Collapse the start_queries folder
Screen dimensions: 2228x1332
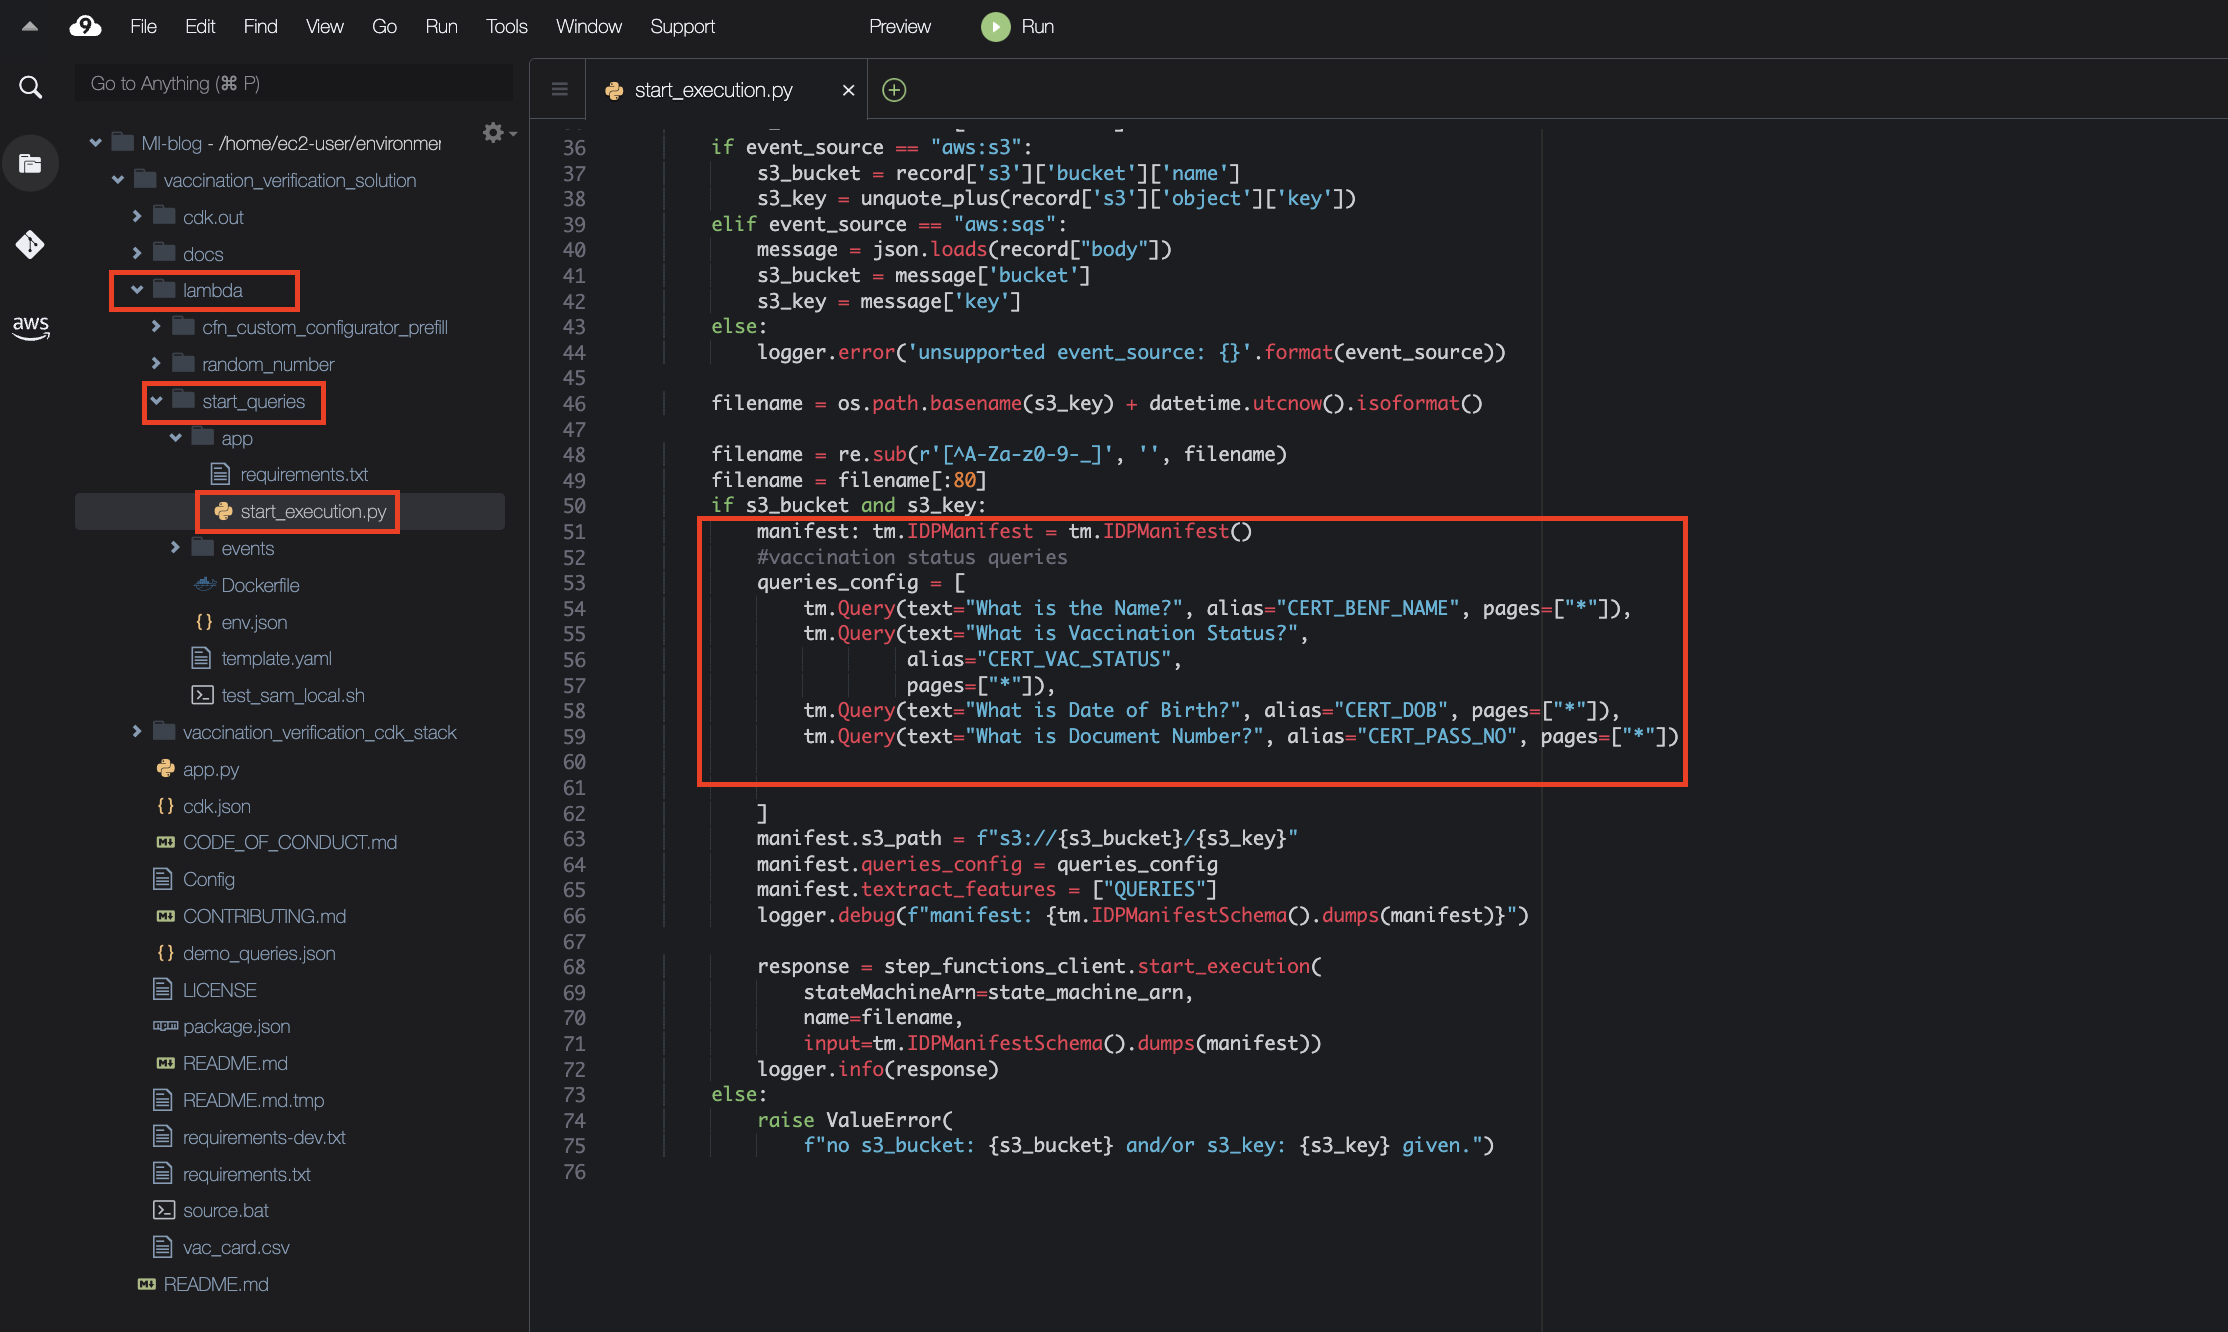[156, 401]
